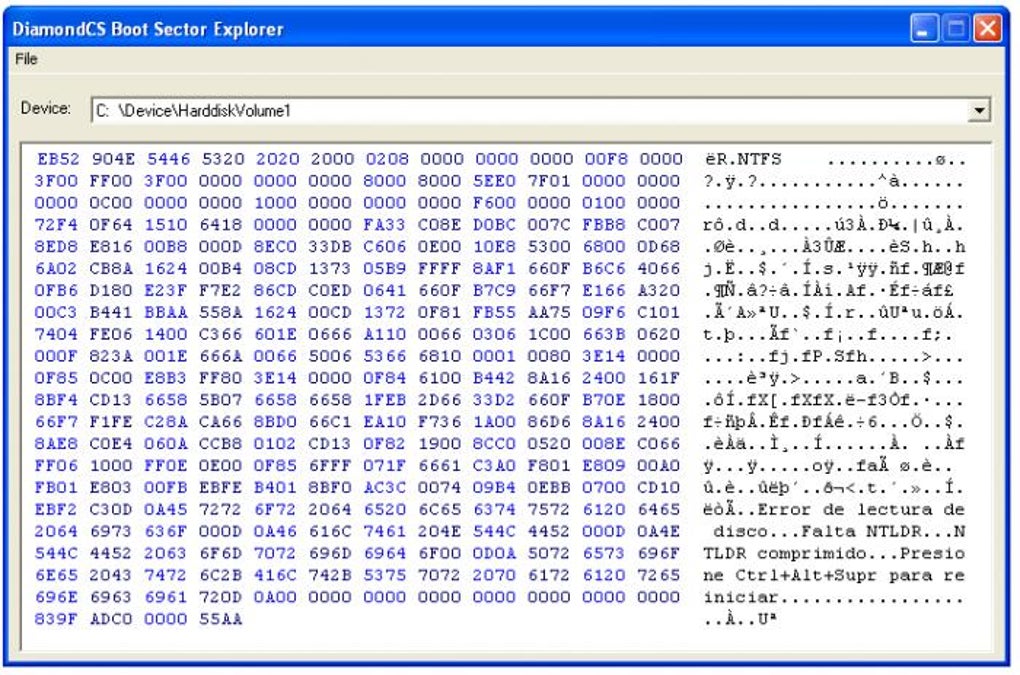Screen dimensions: 1020x675
Task: Click hex value 5EE0
Action: click(x=495, y=181)
